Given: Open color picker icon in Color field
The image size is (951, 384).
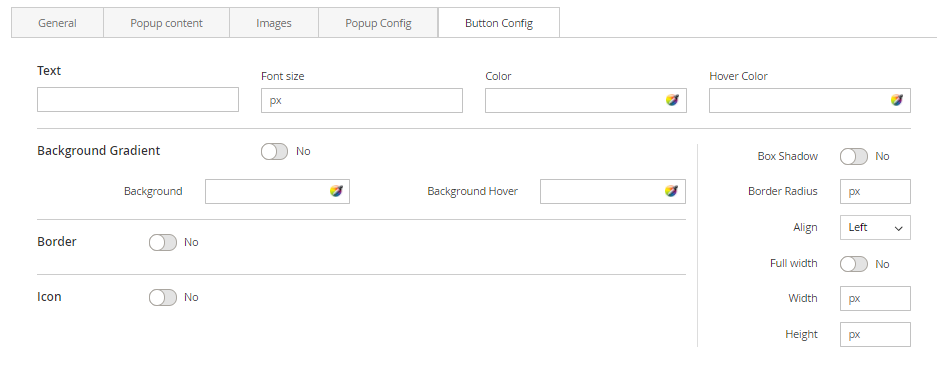Looking at the screenshot, I should [672, 100].
